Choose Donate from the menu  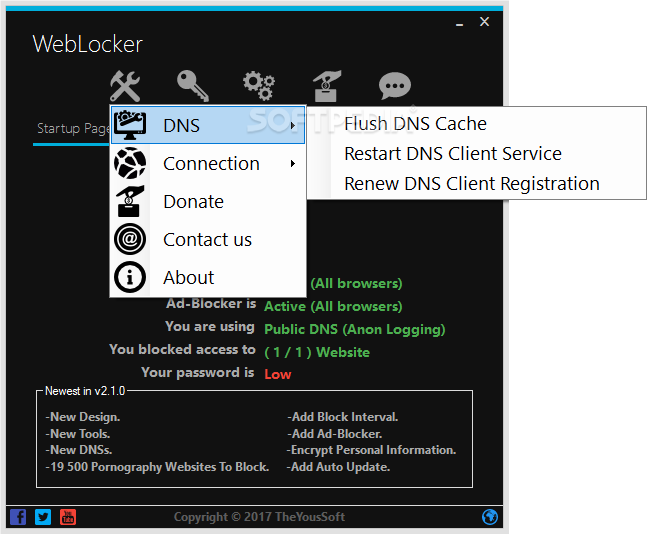point(208,201)
